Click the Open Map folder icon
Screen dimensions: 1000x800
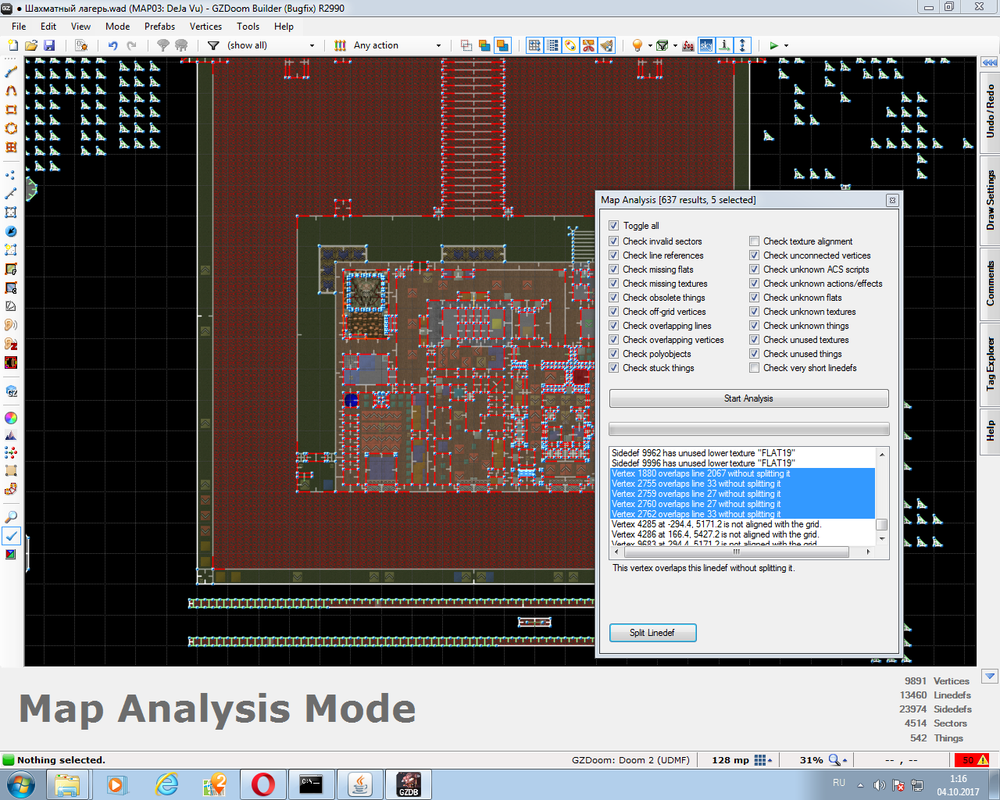(x=31, y=45)
